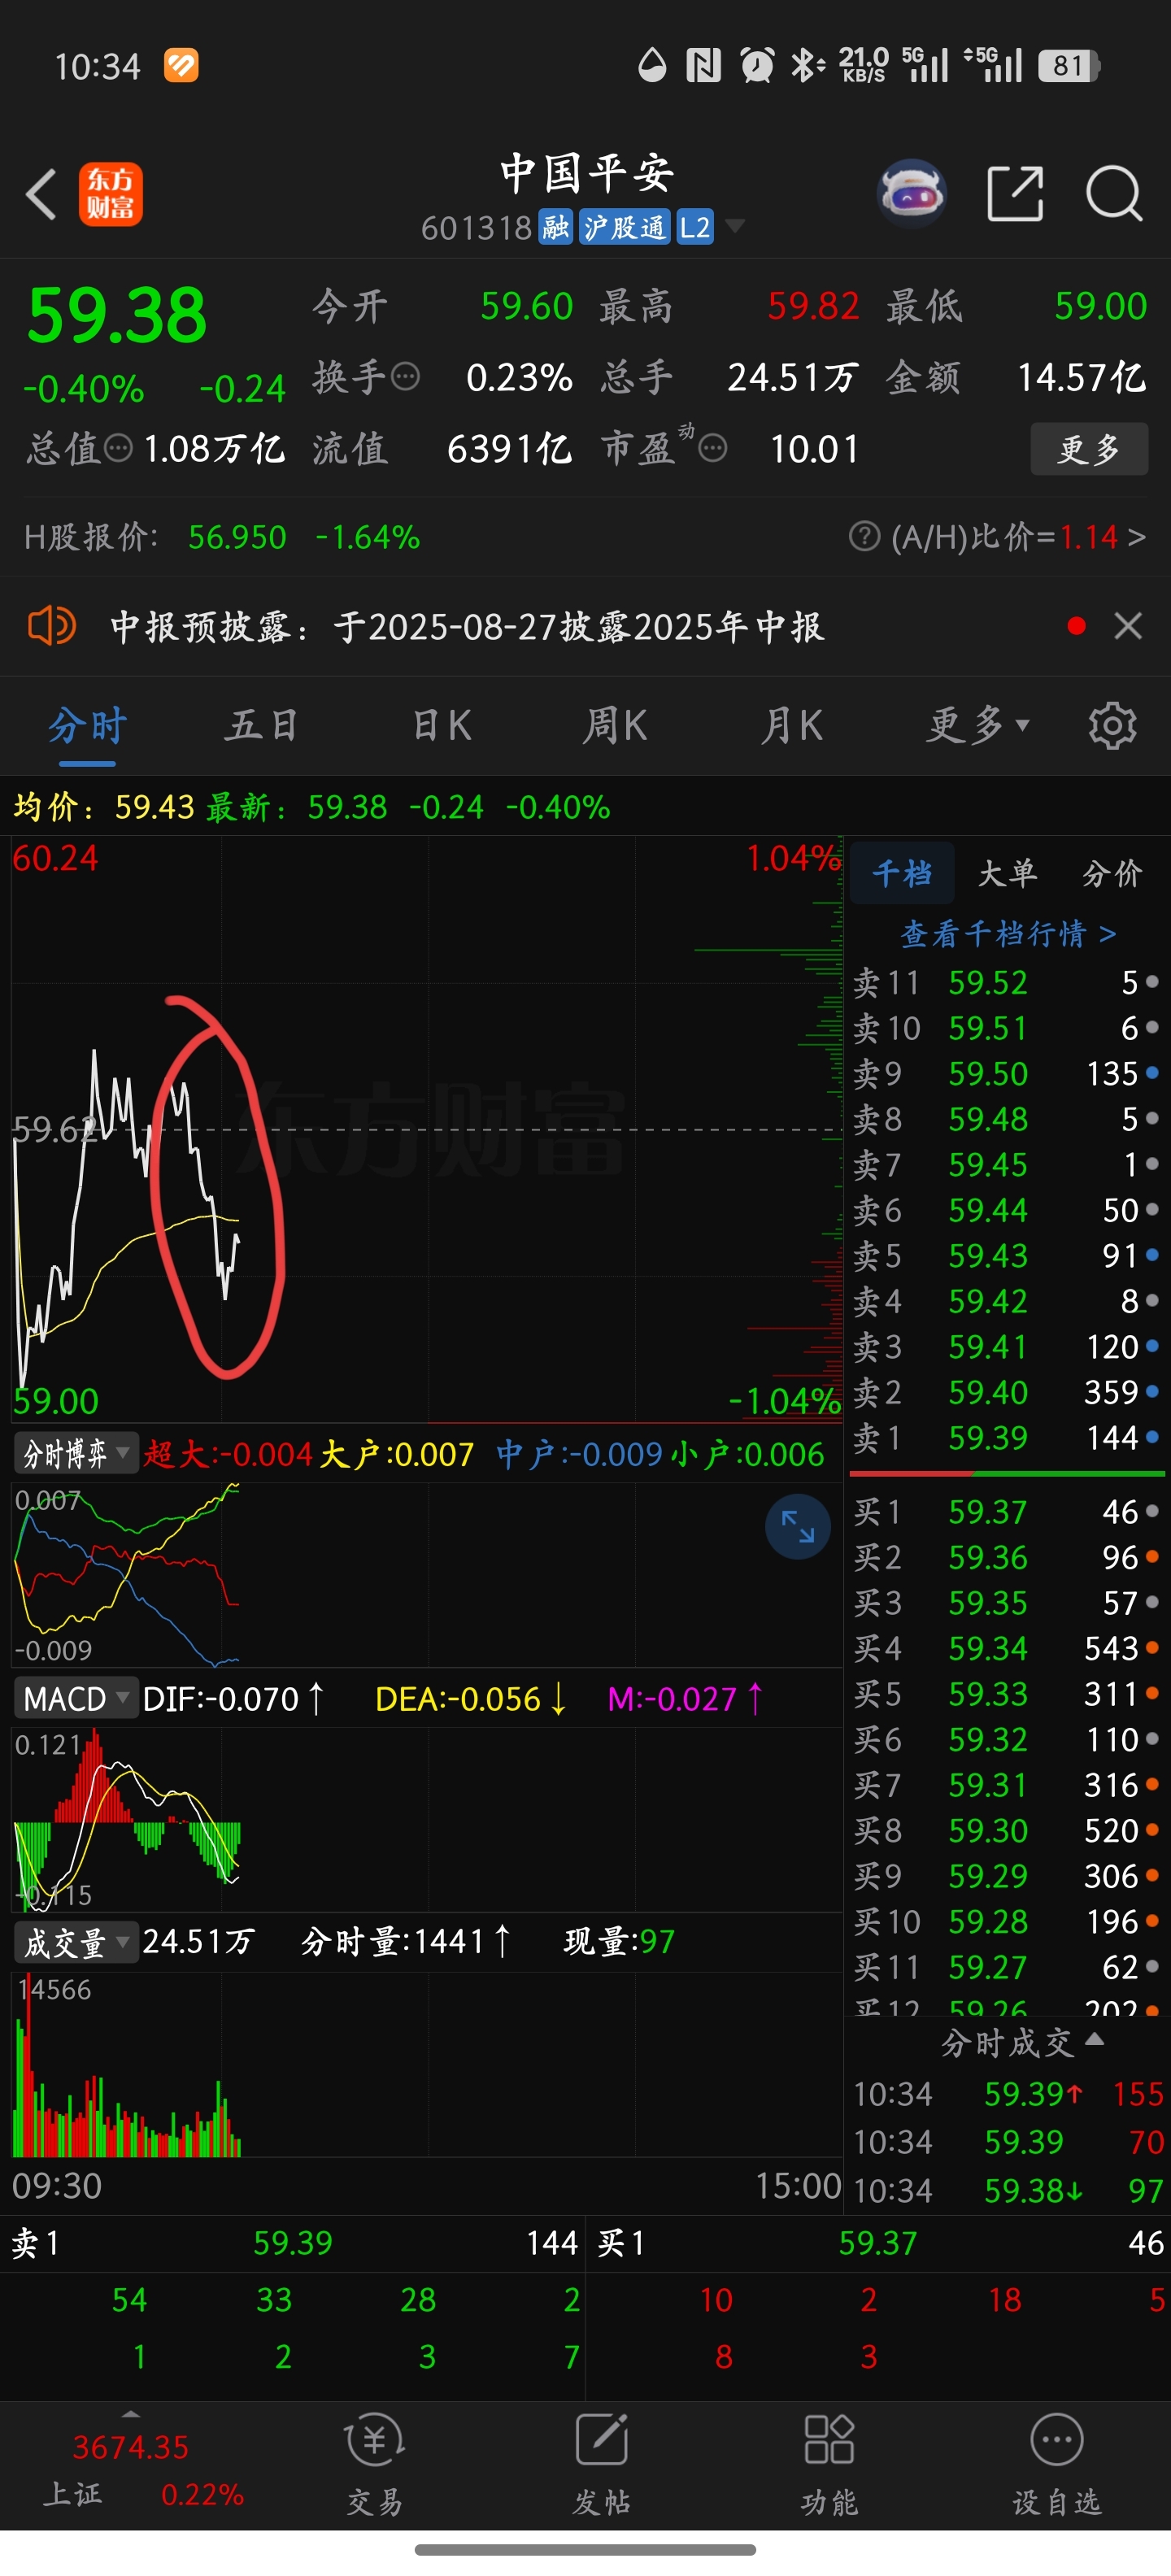
Task: Share the stock page via export icon
Action: 1015,193
